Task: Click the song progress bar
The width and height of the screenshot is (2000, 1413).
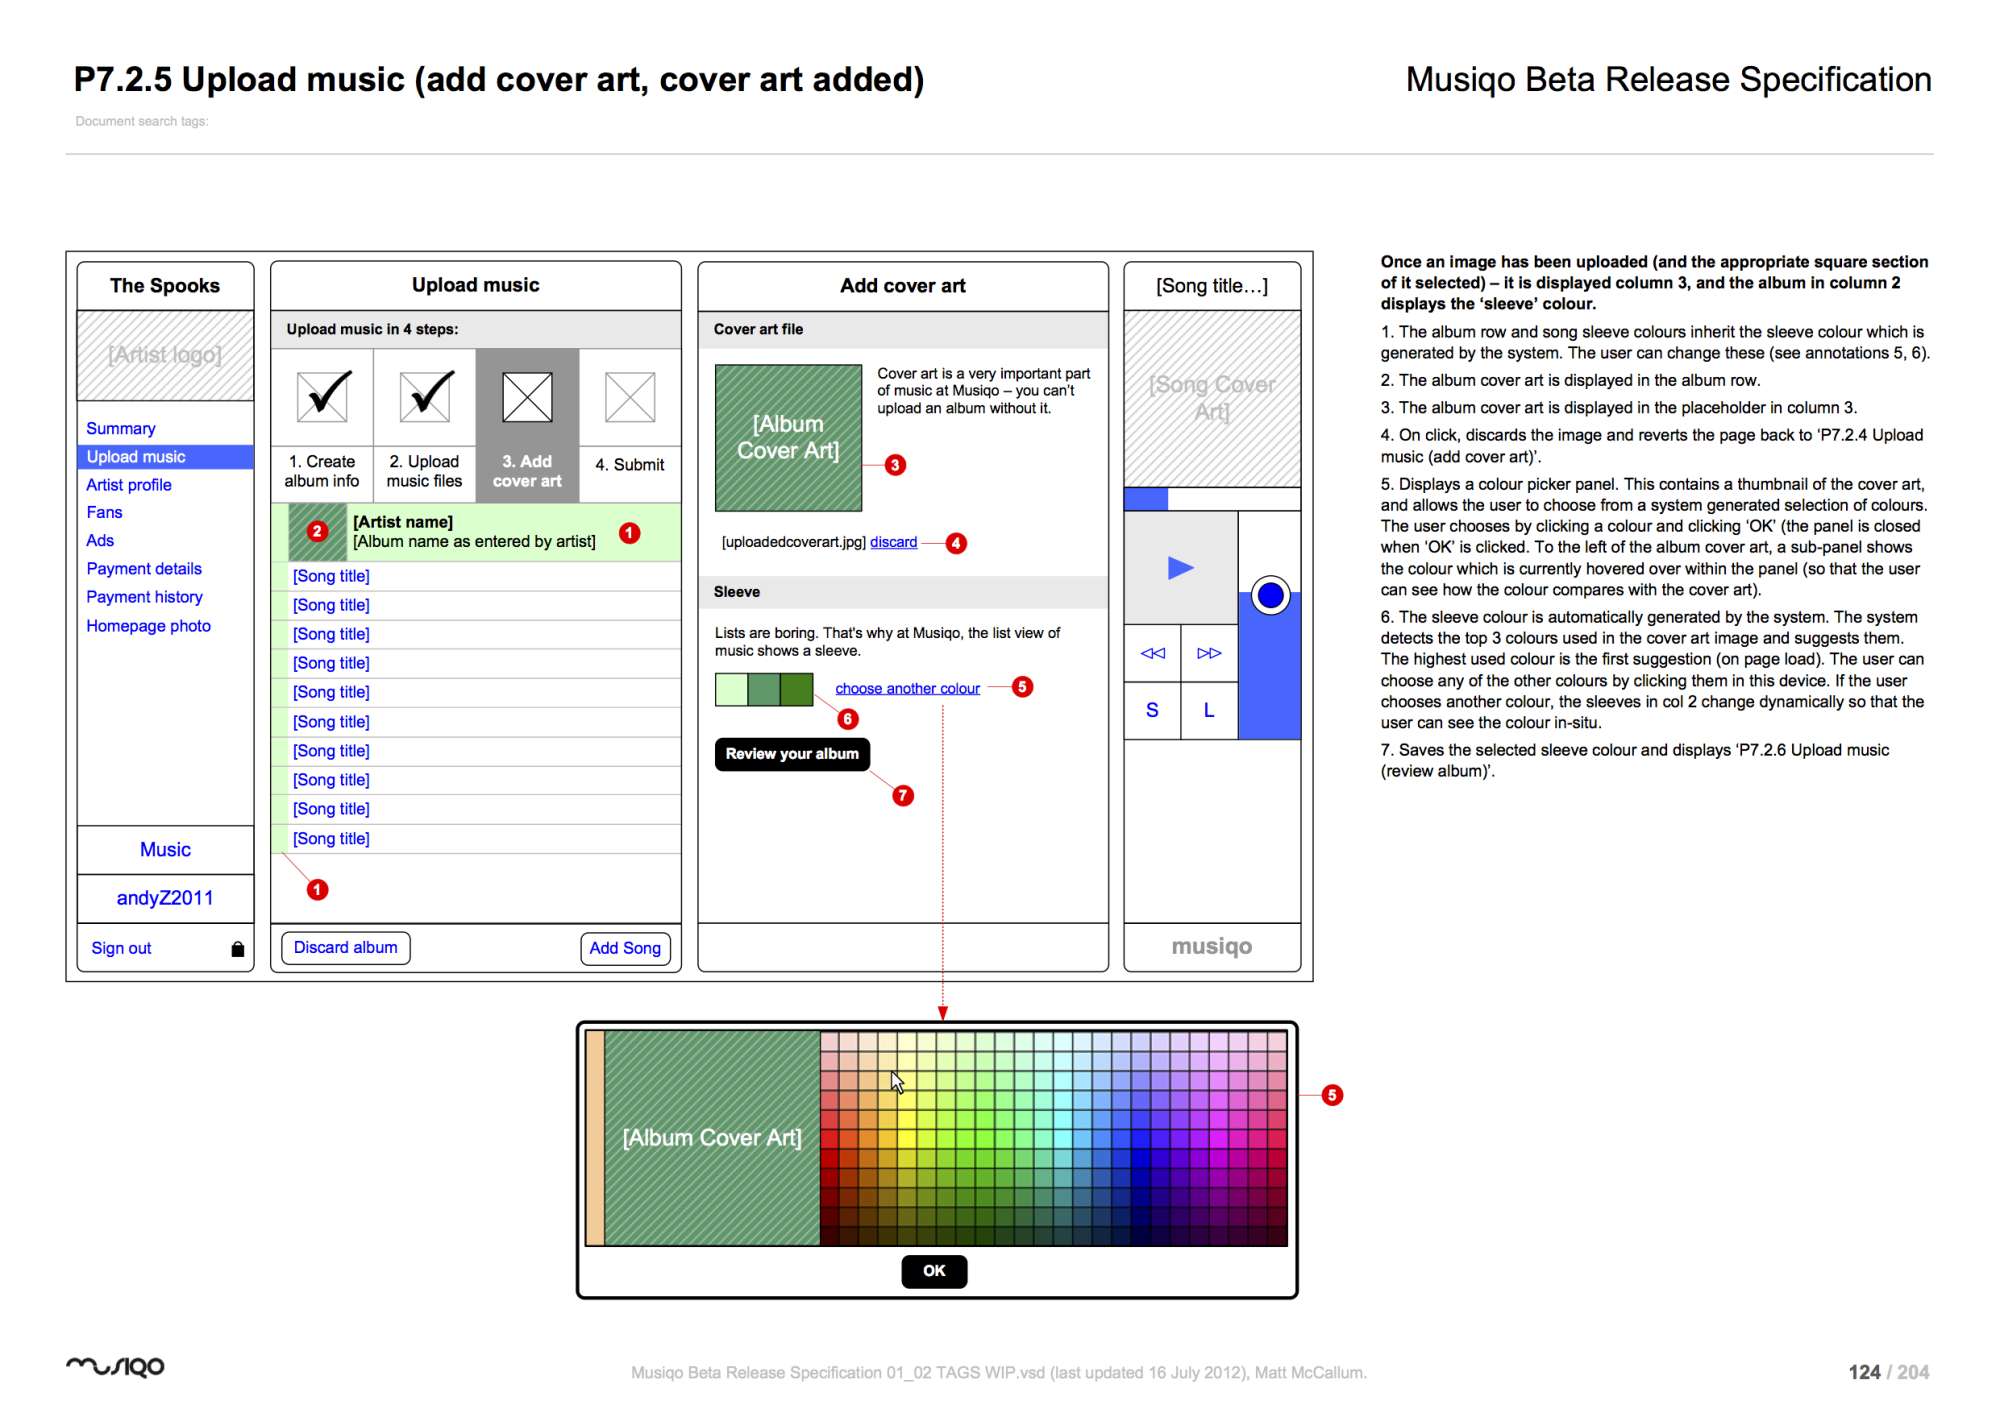Action: point(1212,499)
